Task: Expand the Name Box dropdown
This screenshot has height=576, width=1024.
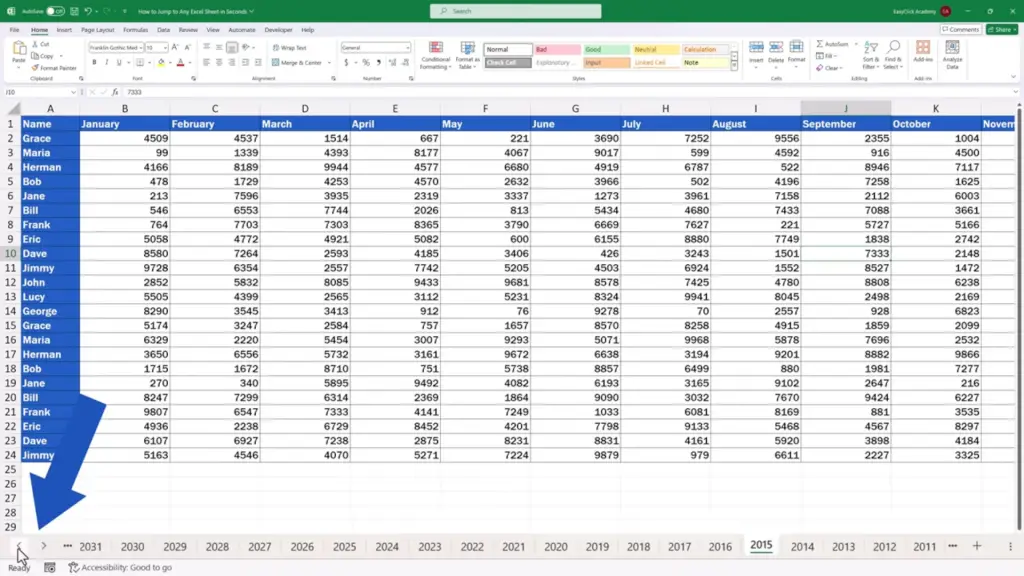Action: click(x=73, y=92)
